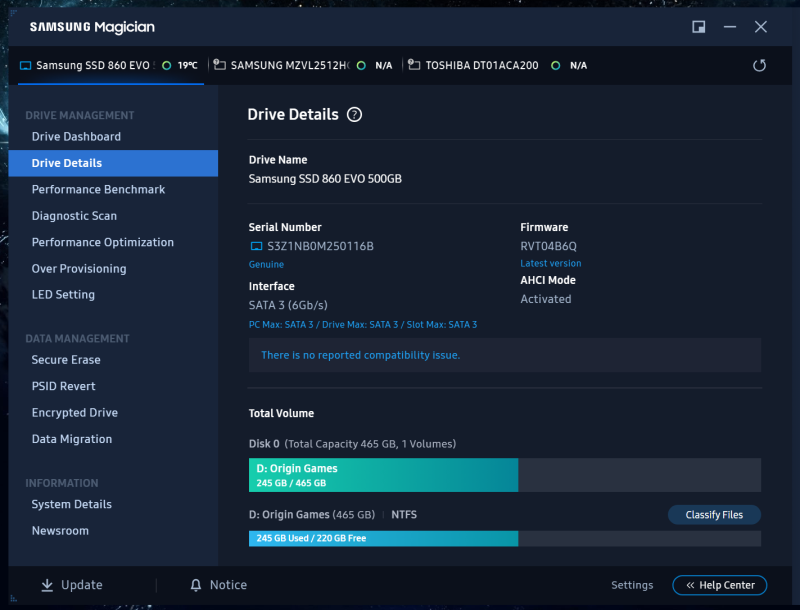
Task: Open Drive Dashboard in sidebar
Action: pos(76,137)
